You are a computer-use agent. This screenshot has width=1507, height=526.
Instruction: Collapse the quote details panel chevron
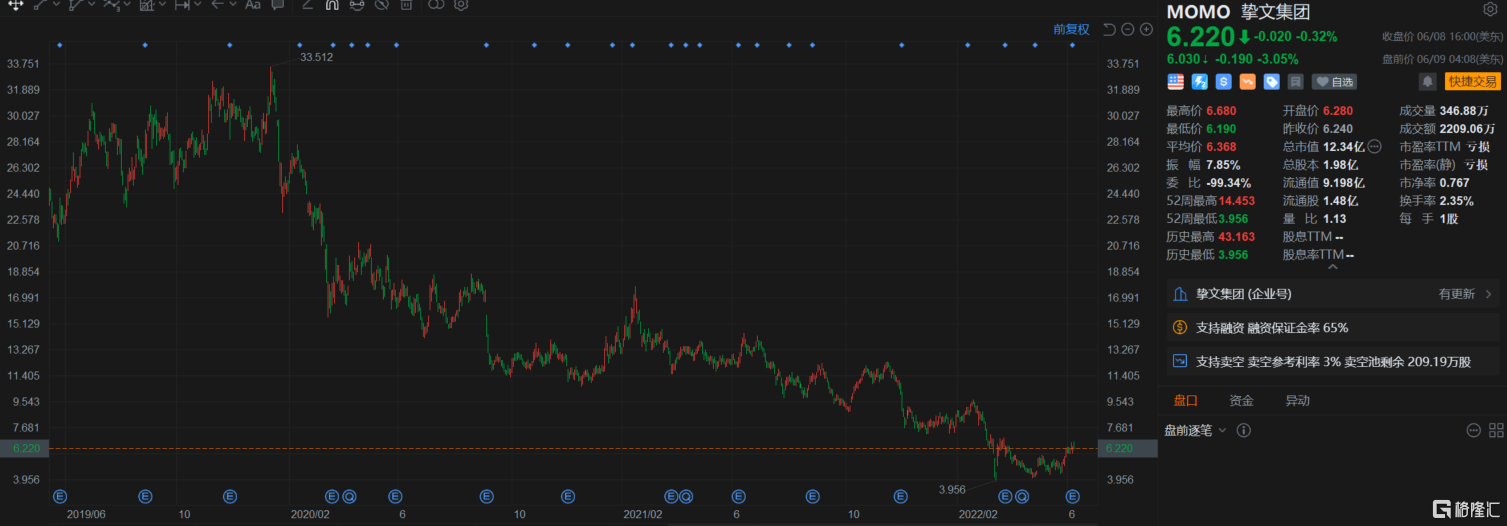point(1331,267)
